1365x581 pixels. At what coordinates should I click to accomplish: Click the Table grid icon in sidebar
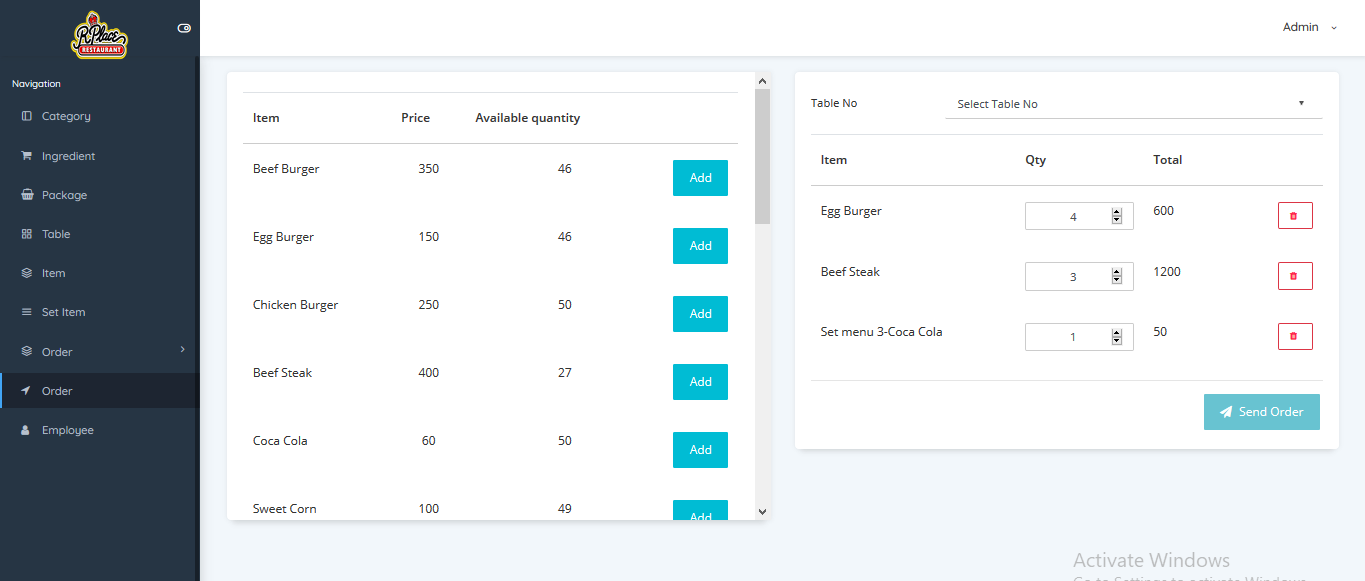point(27,234)
